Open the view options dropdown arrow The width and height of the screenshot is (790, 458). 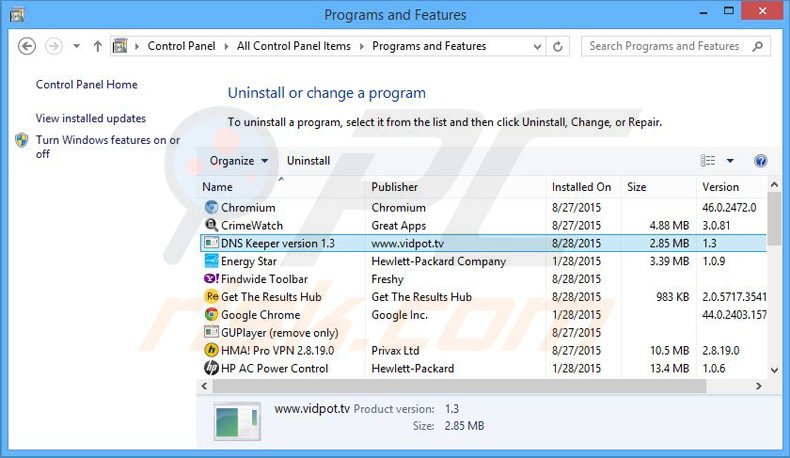click(730, 161)
